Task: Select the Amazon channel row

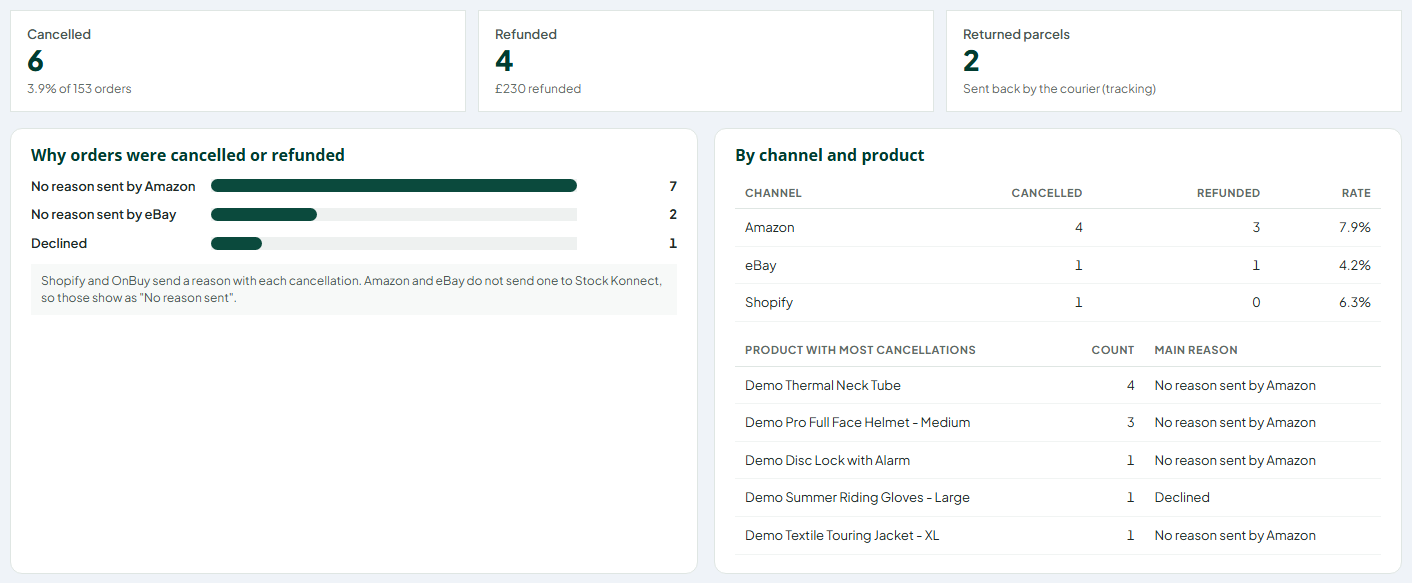Action: click(x=1058, y=228)
